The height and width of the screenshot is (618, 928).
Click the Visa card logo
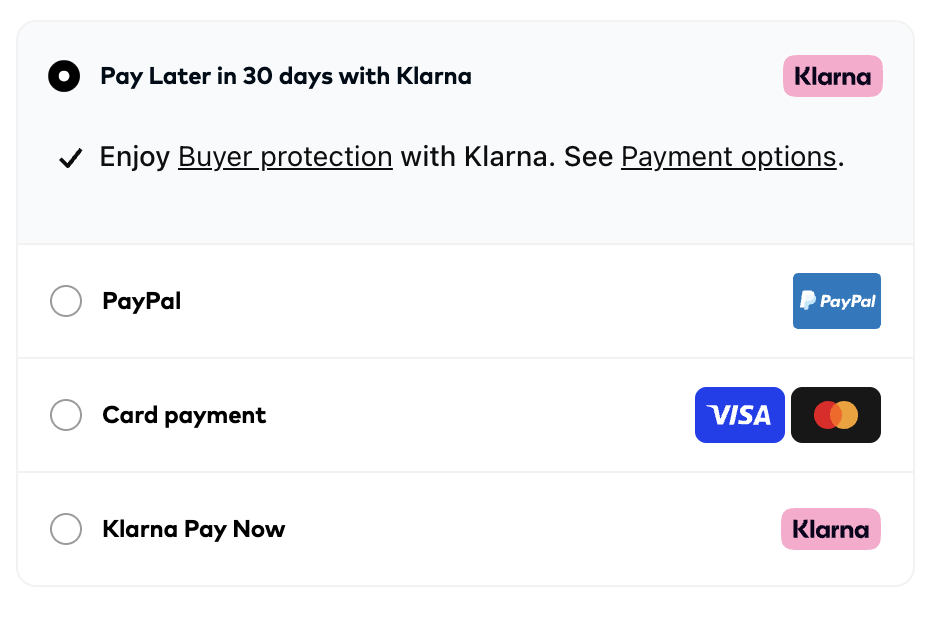click(x=739, y=415)
